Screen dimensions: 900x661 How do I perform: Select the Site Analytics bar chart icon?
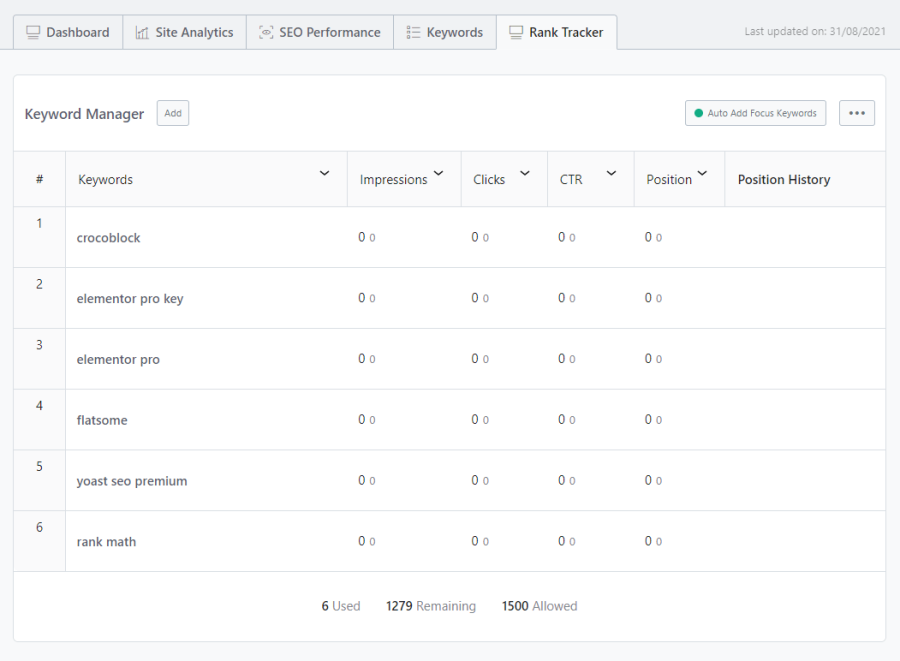point(141,32)
